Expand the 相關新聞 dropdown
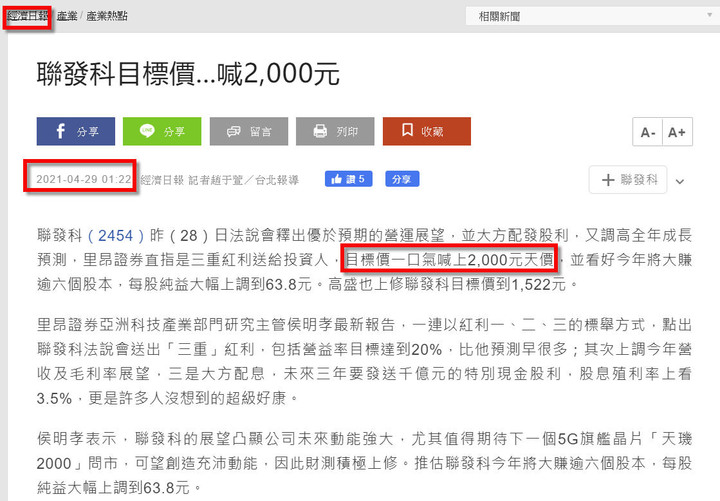The width and height of the screenshot is (720, 501). pyautogui.click(x=592, y=17)
